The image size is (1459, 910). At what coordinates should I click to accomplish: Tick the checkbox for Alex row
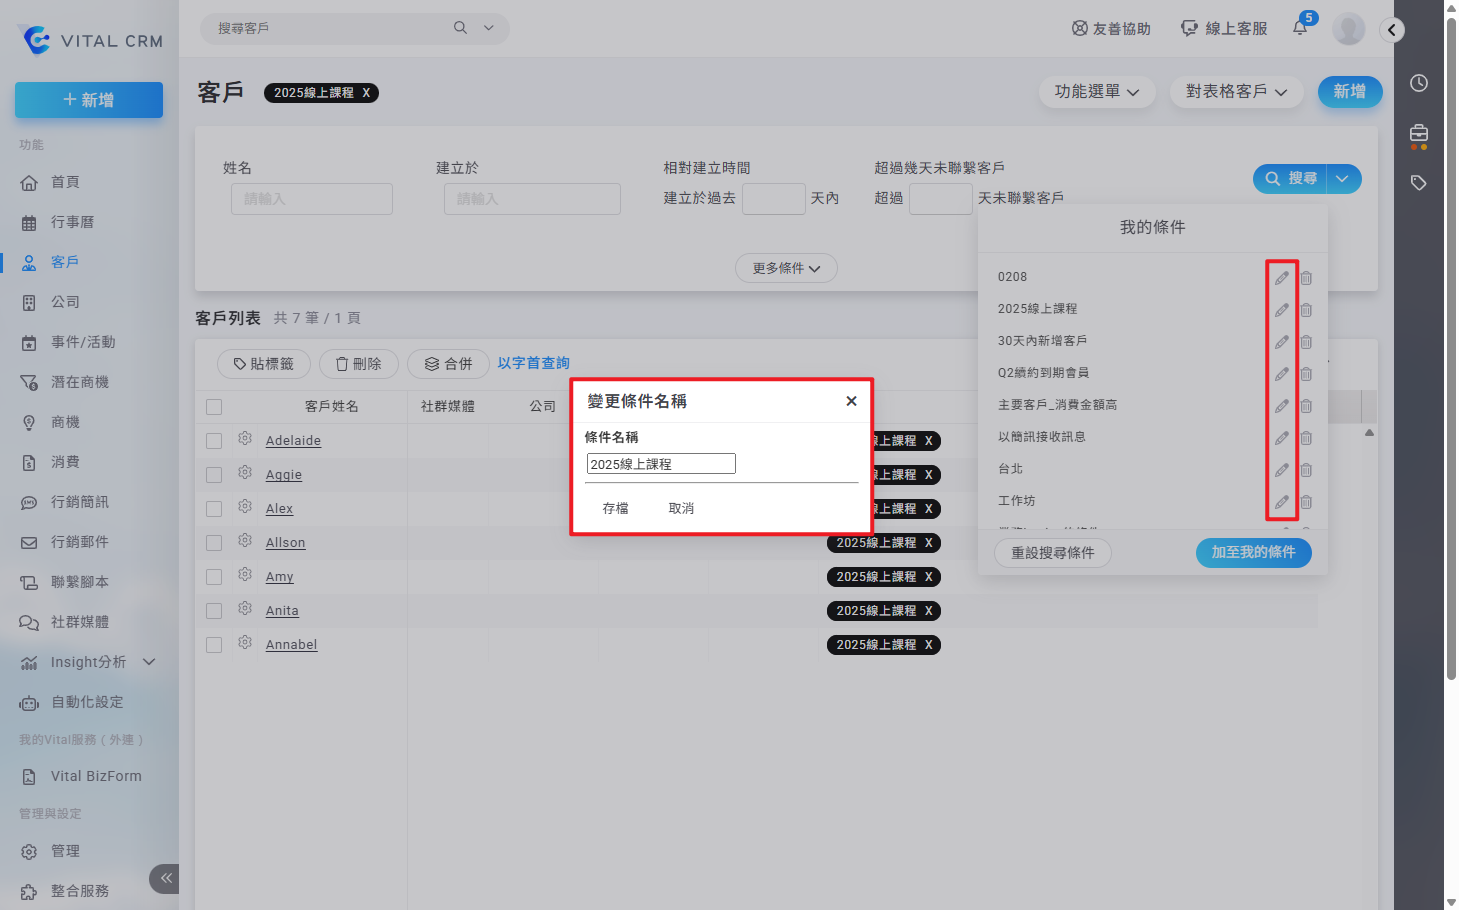pyautogui.click(x=214, y=509)
